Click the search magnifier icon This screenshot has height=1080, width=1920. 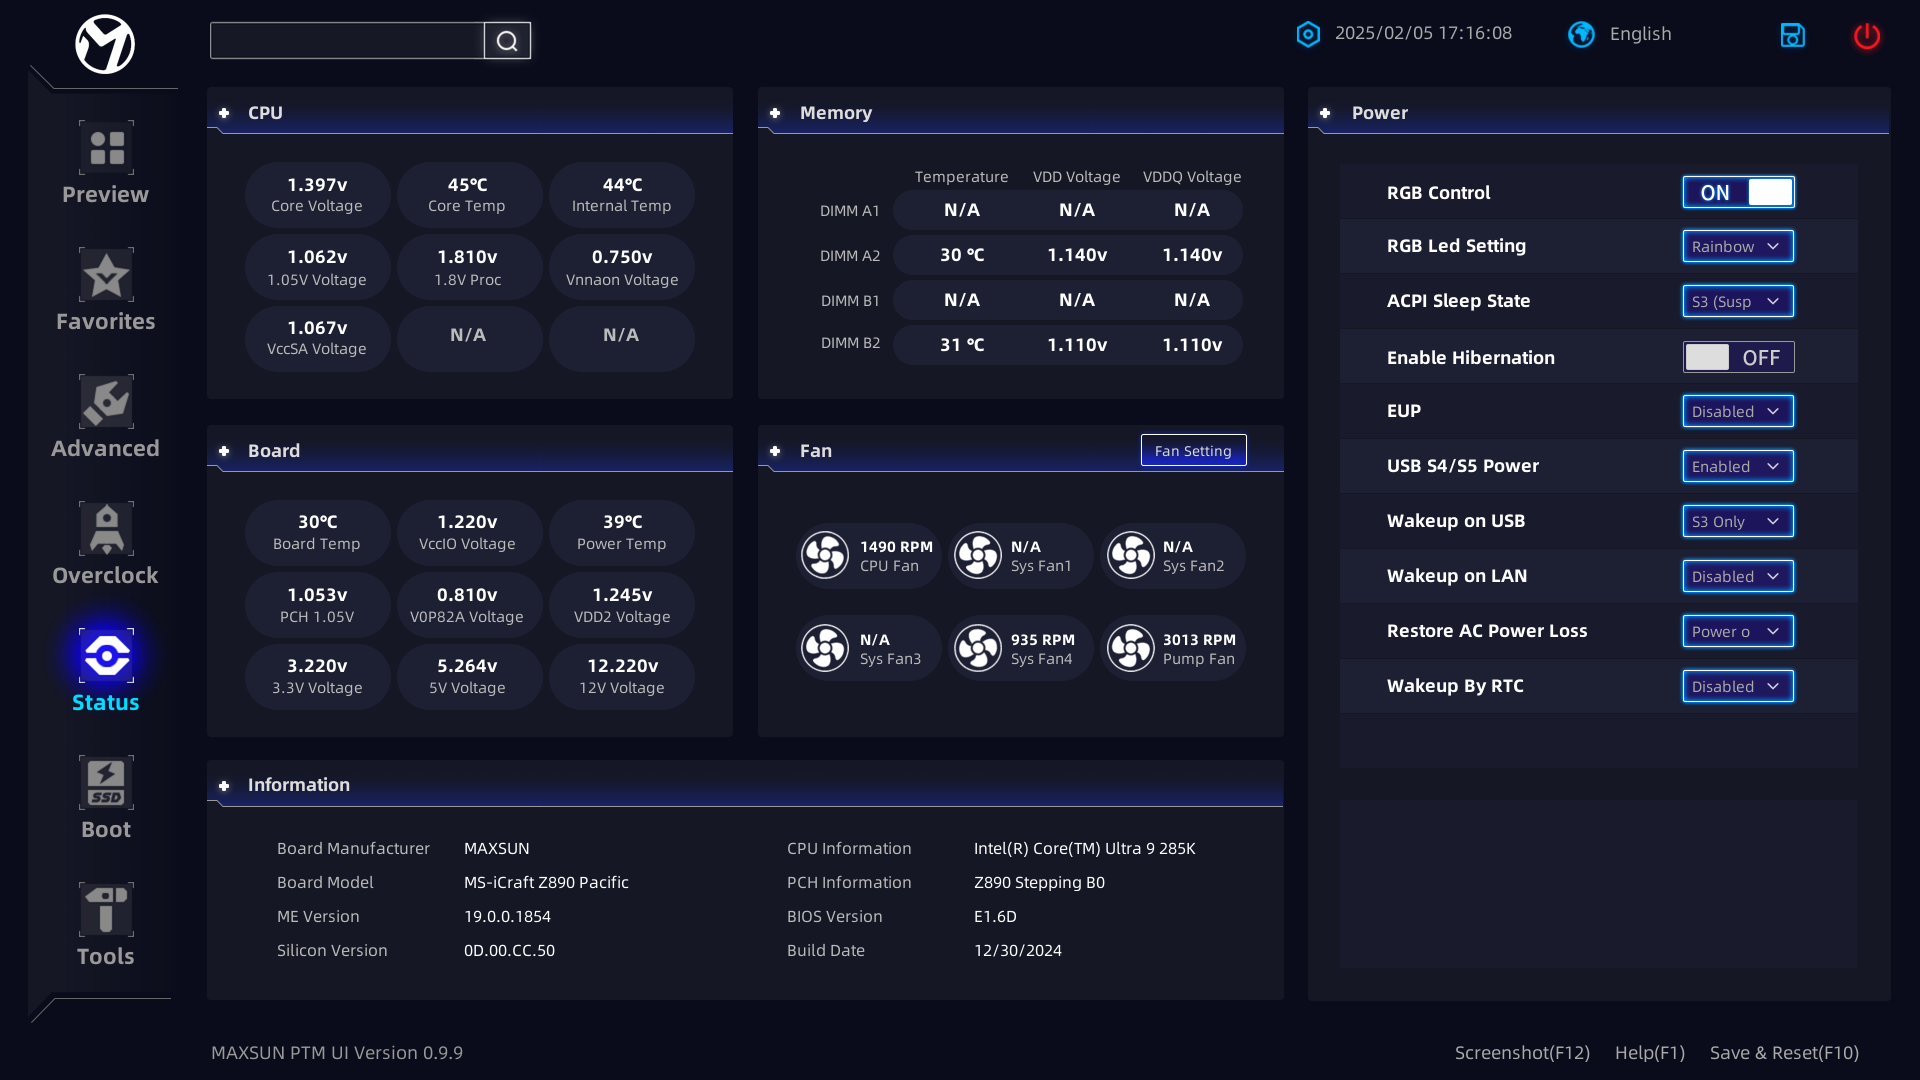pyautogui.click(x=507, y=41)
